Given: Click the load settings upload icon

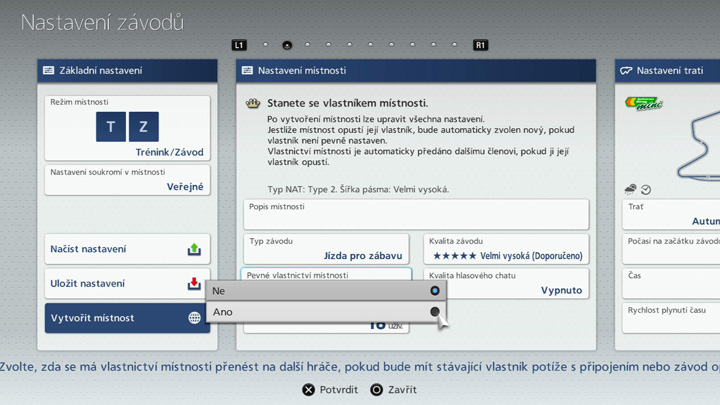Looking at the screenshot, I should click(194, 249).
